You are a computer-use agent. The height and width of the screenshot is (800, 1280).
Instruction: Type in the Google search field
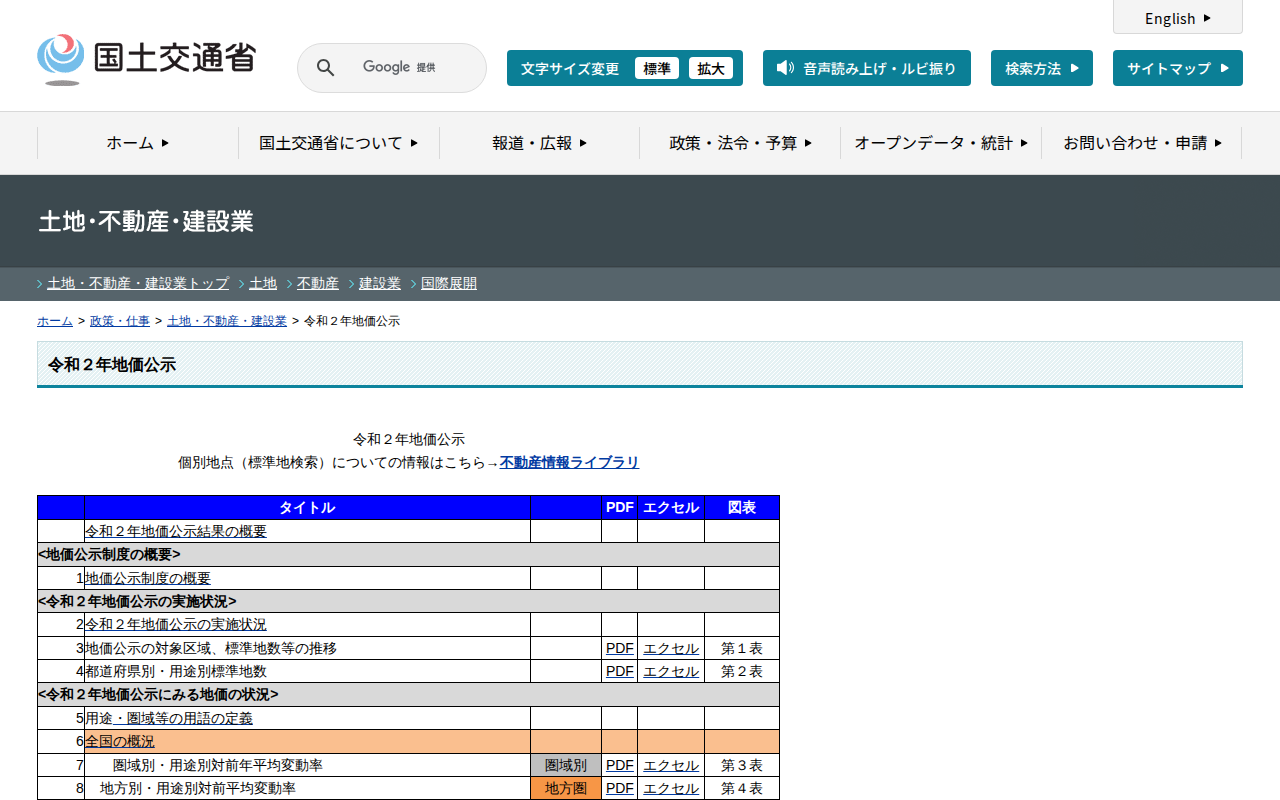coord(410,68)
